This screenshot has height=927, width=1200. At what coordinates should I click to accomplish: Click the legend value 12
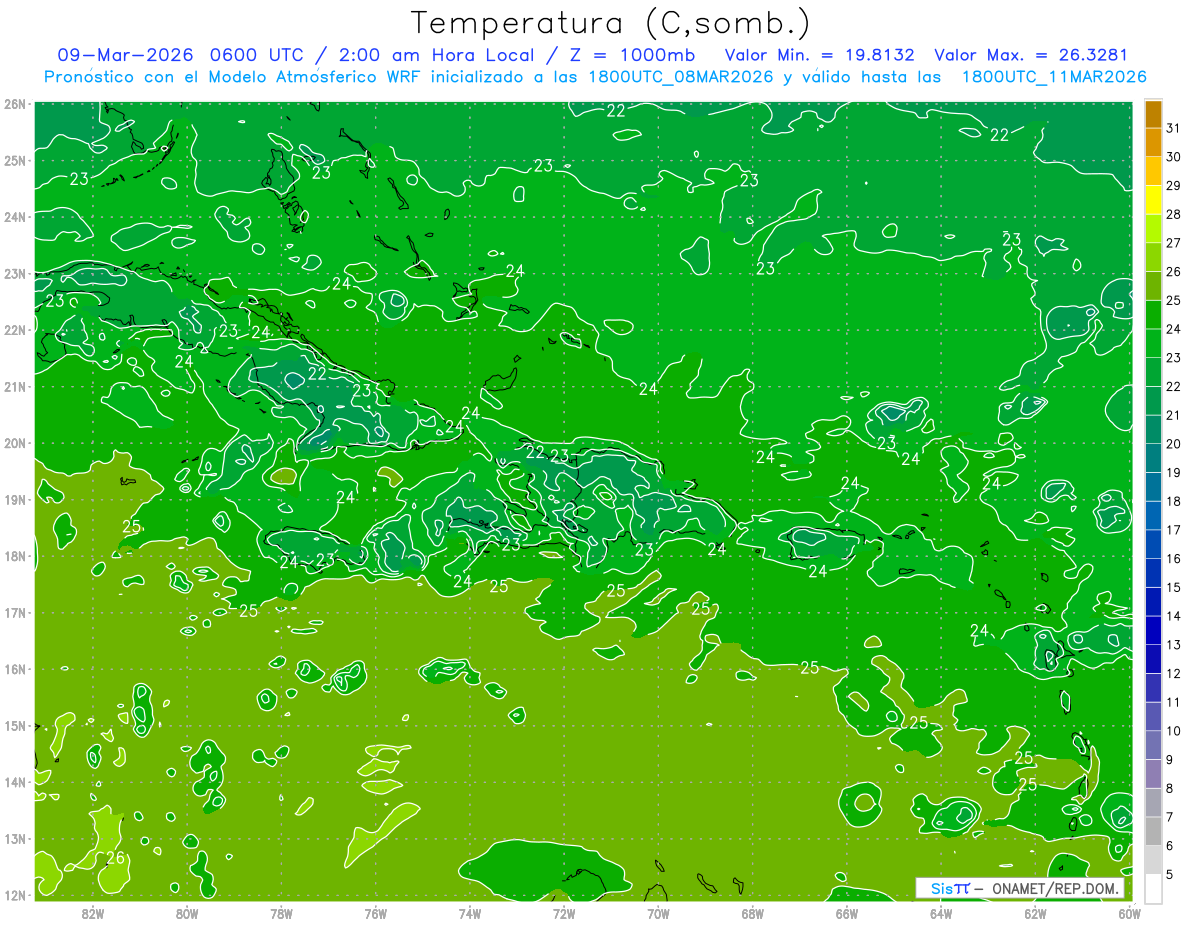tap(1173, 673)
